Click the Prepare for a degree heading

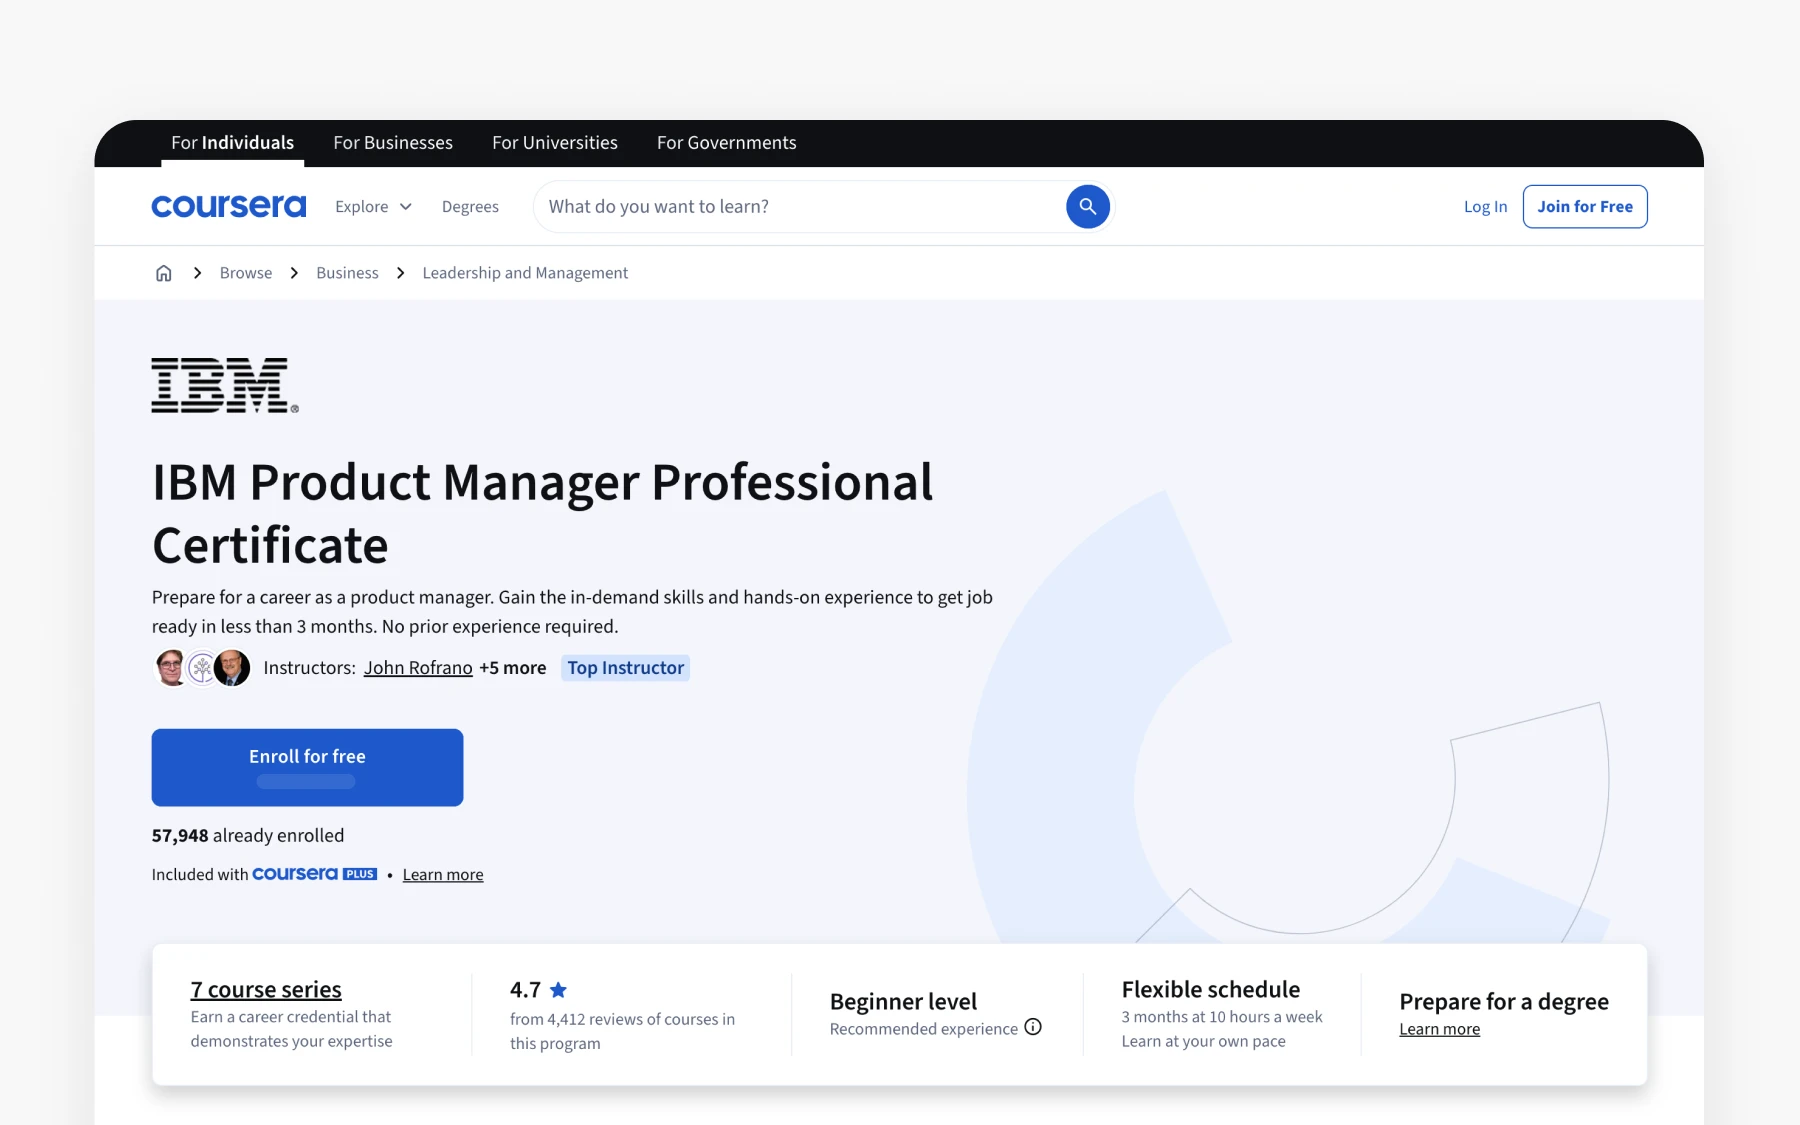pyautogui.click(x=1504, y=1001)
